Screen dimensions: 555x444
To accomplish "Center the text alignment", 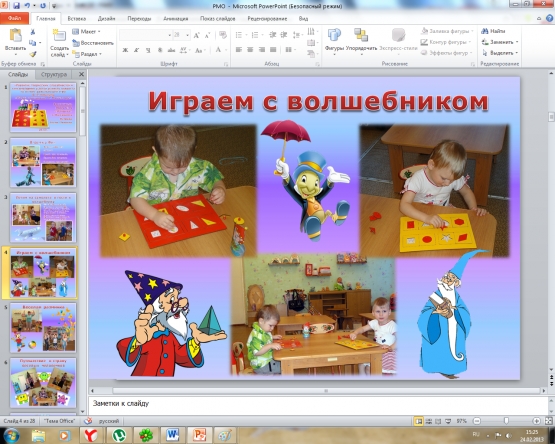I will [250, 50].
